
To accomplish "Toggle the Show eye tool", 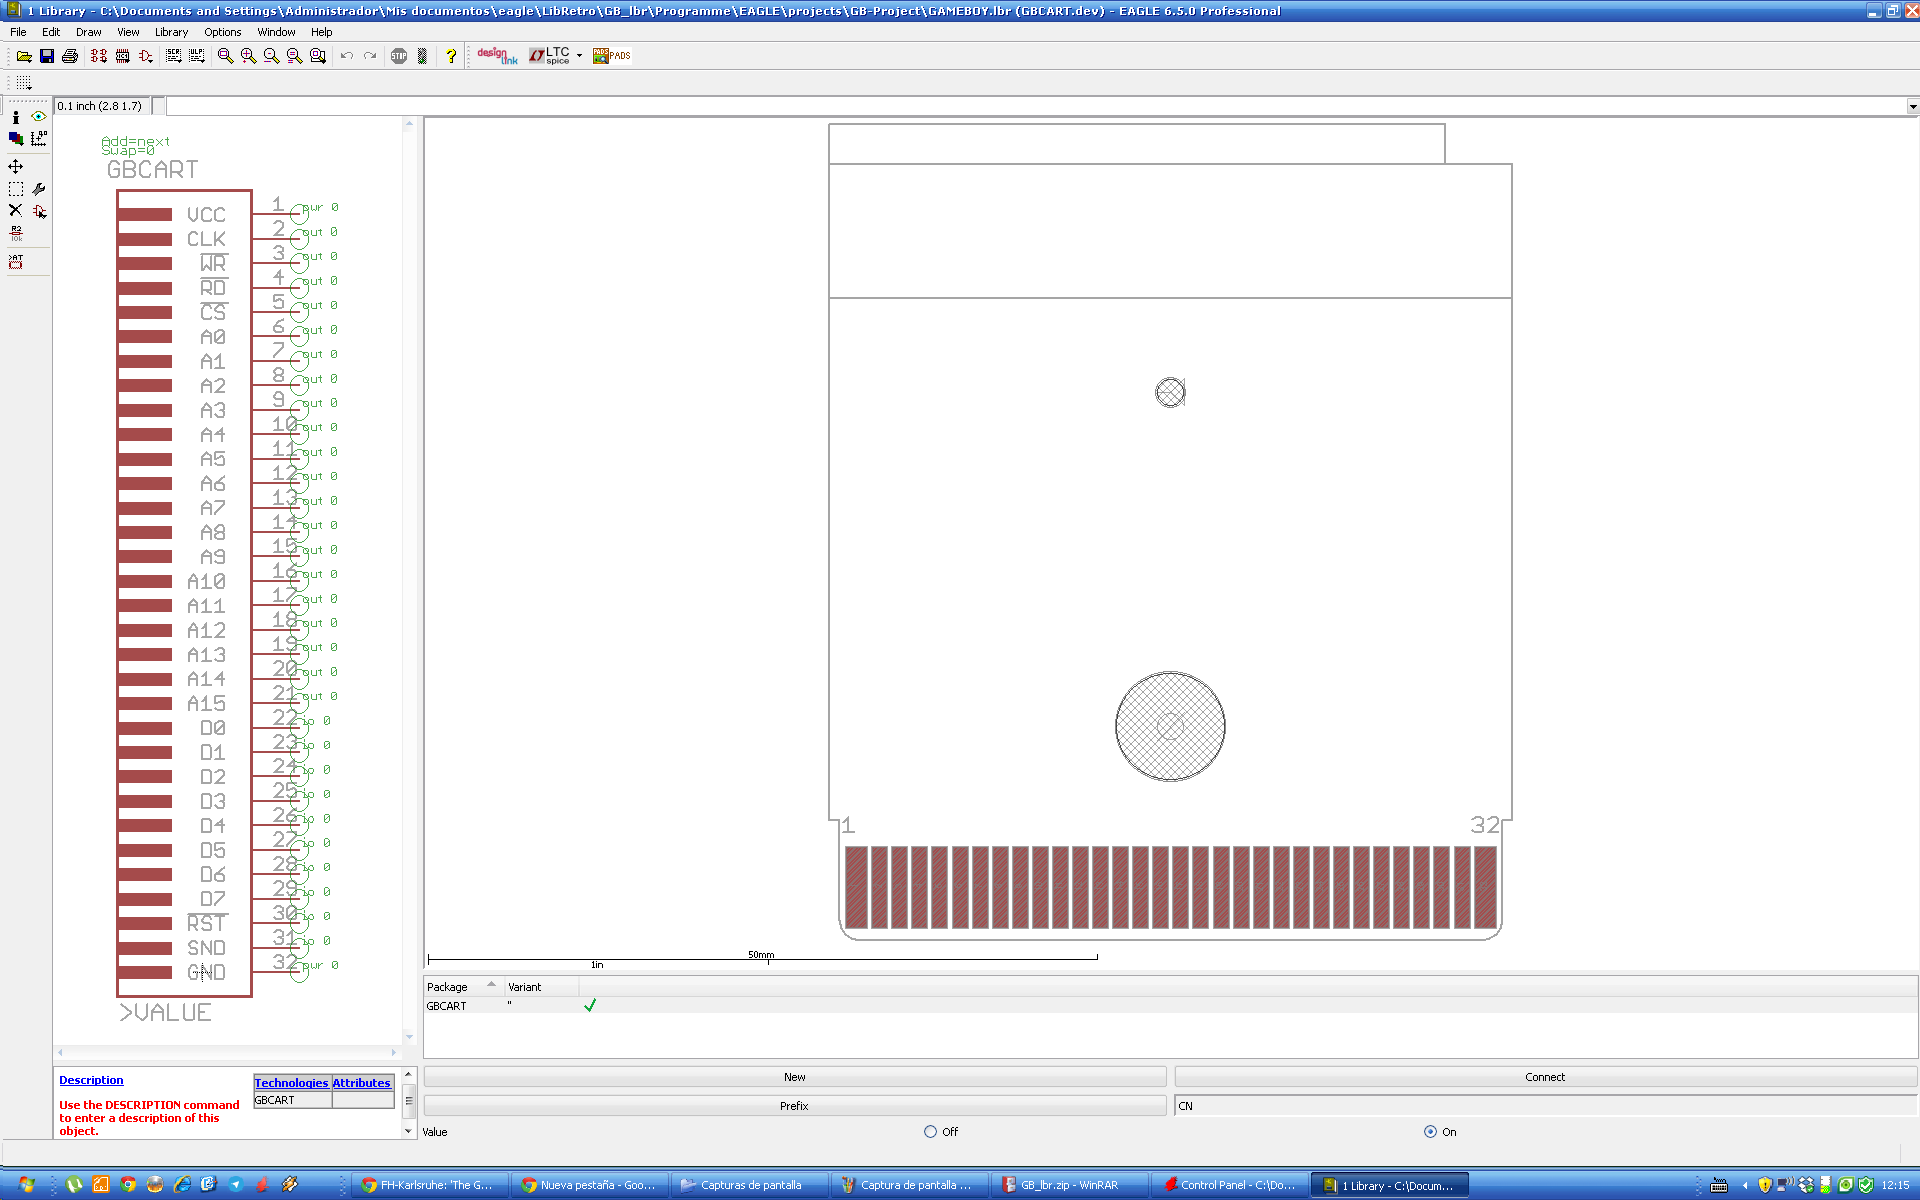I will [x=38, y=117].
